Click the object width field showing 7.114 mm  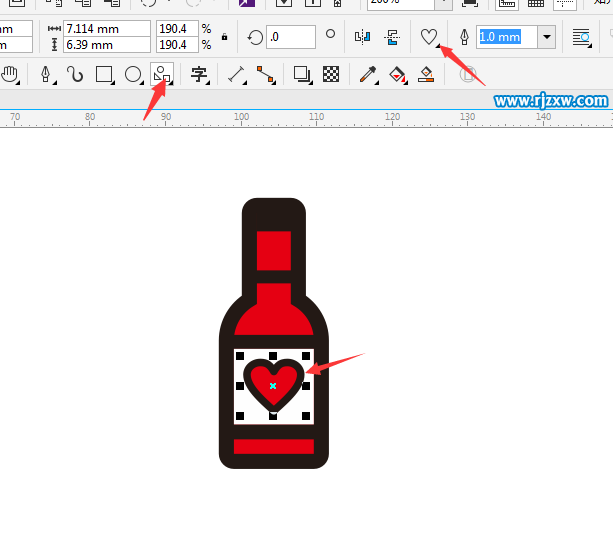pos(107,29)
